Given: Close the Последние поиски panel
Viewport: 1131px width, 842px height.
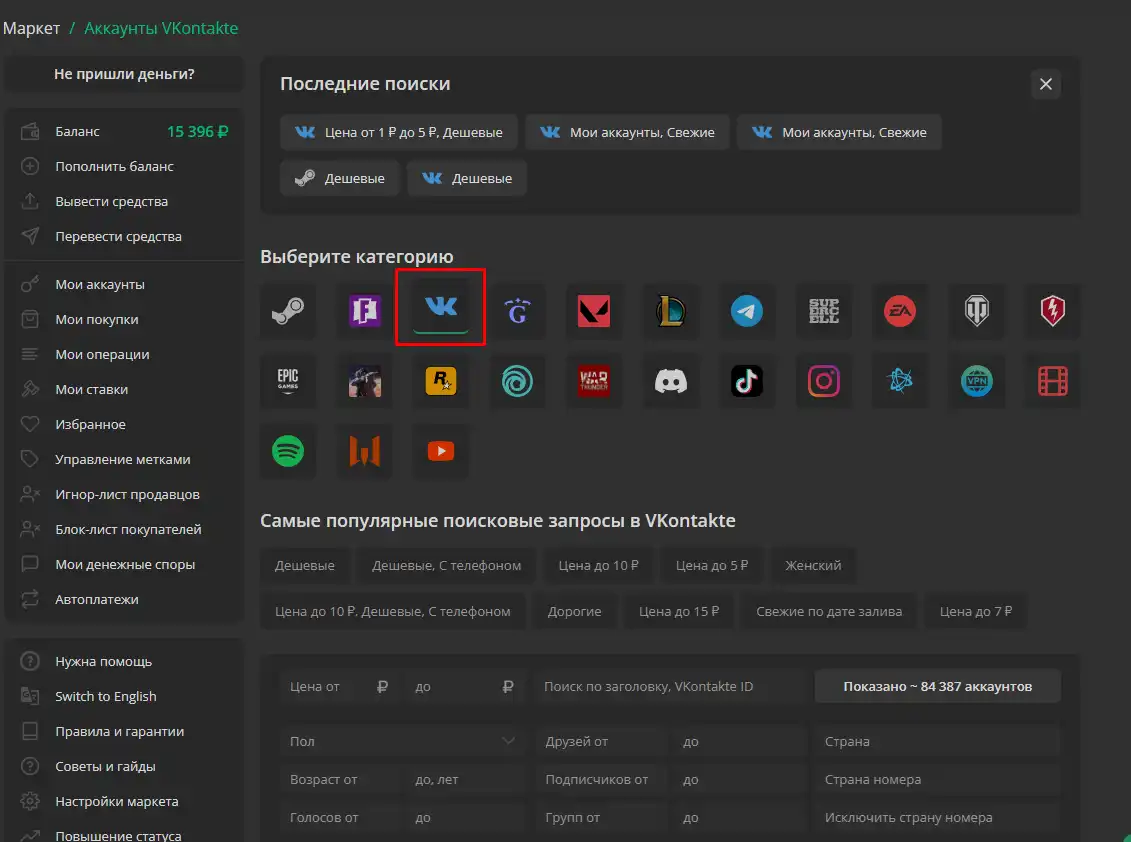Looking at the screenshot, I should pyautogui.click(x=1045, y=84).
